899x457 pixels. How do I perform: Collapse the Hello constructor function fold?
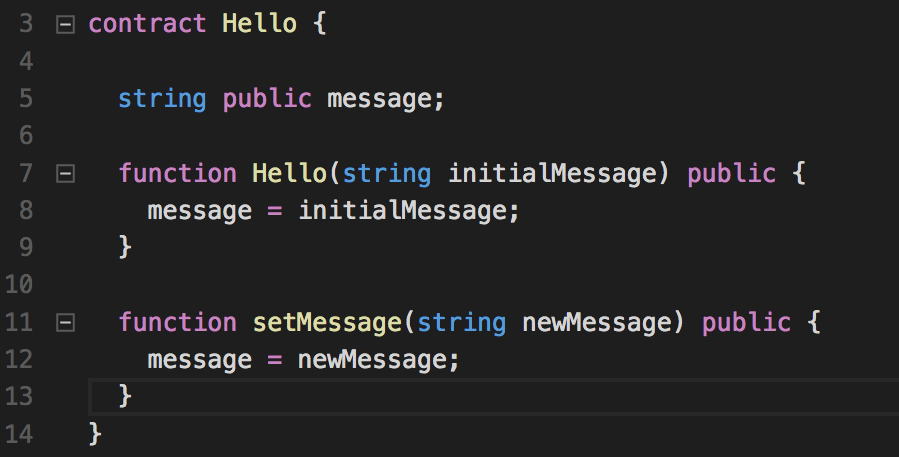coord(65,174)
